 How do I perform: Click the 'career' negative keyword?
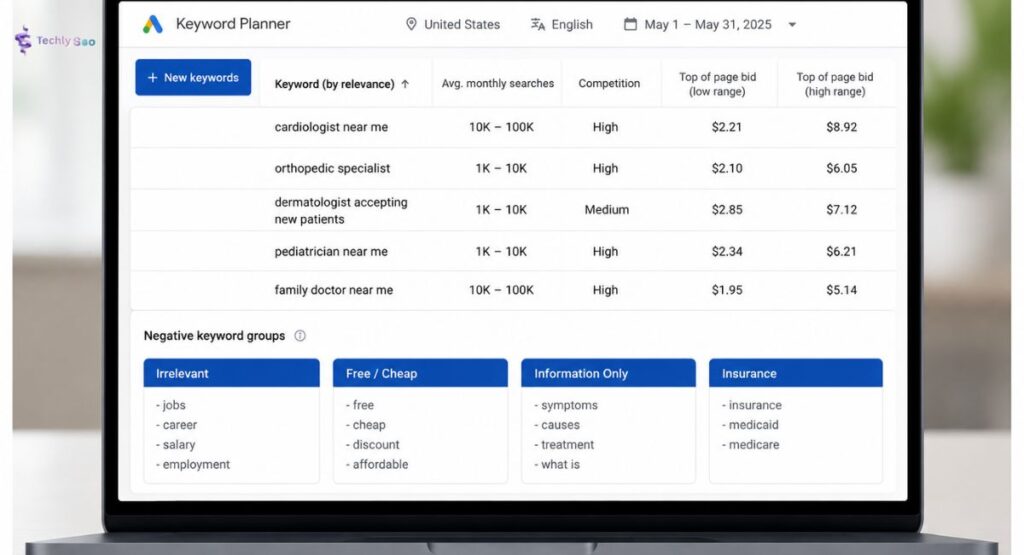click(x=180, y=424)
